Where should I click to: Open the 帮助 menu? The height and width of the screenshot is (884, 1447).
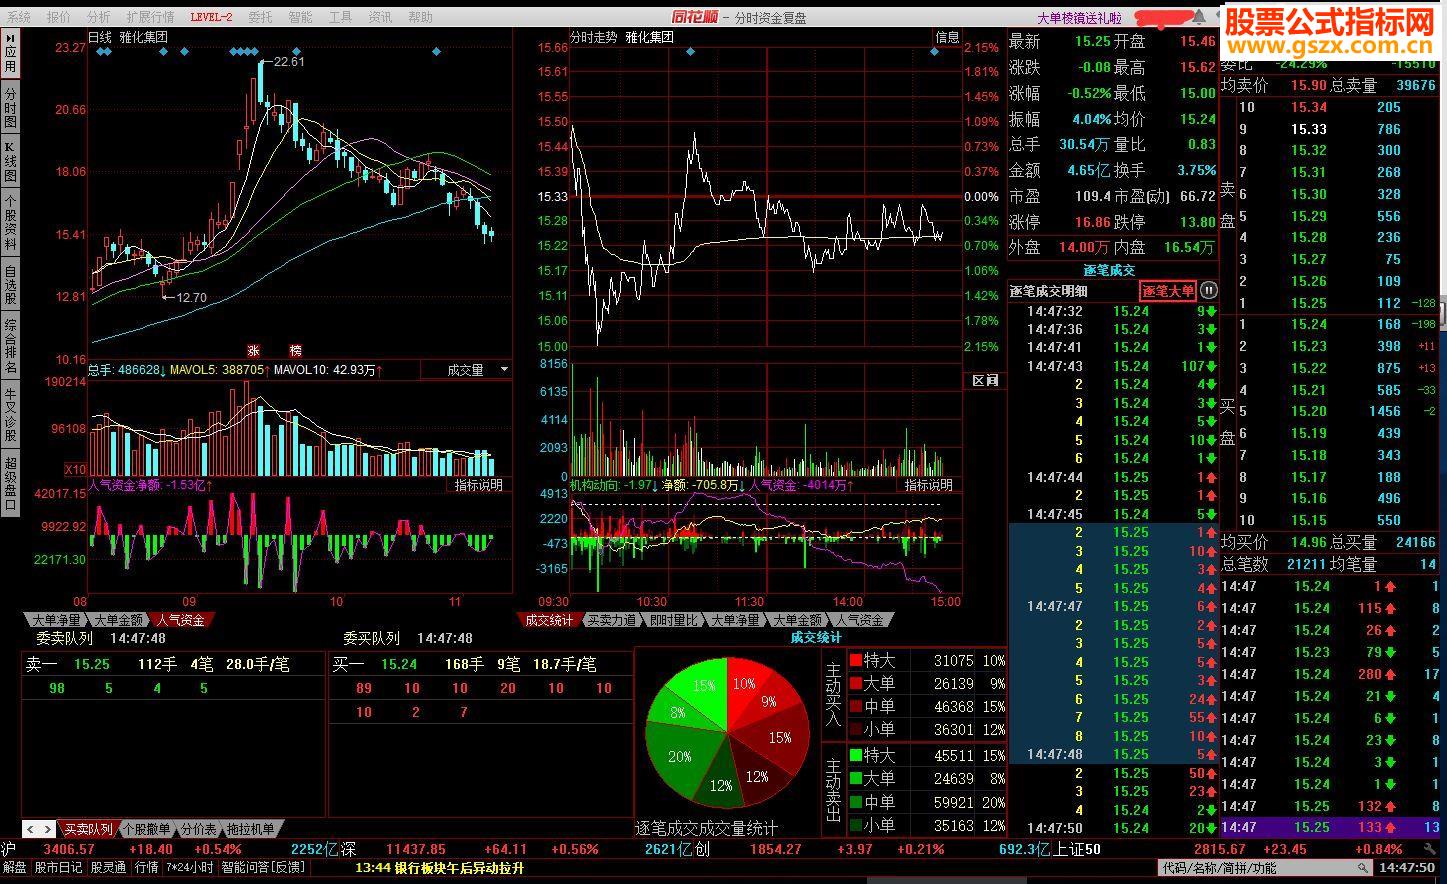pos(420,16)
